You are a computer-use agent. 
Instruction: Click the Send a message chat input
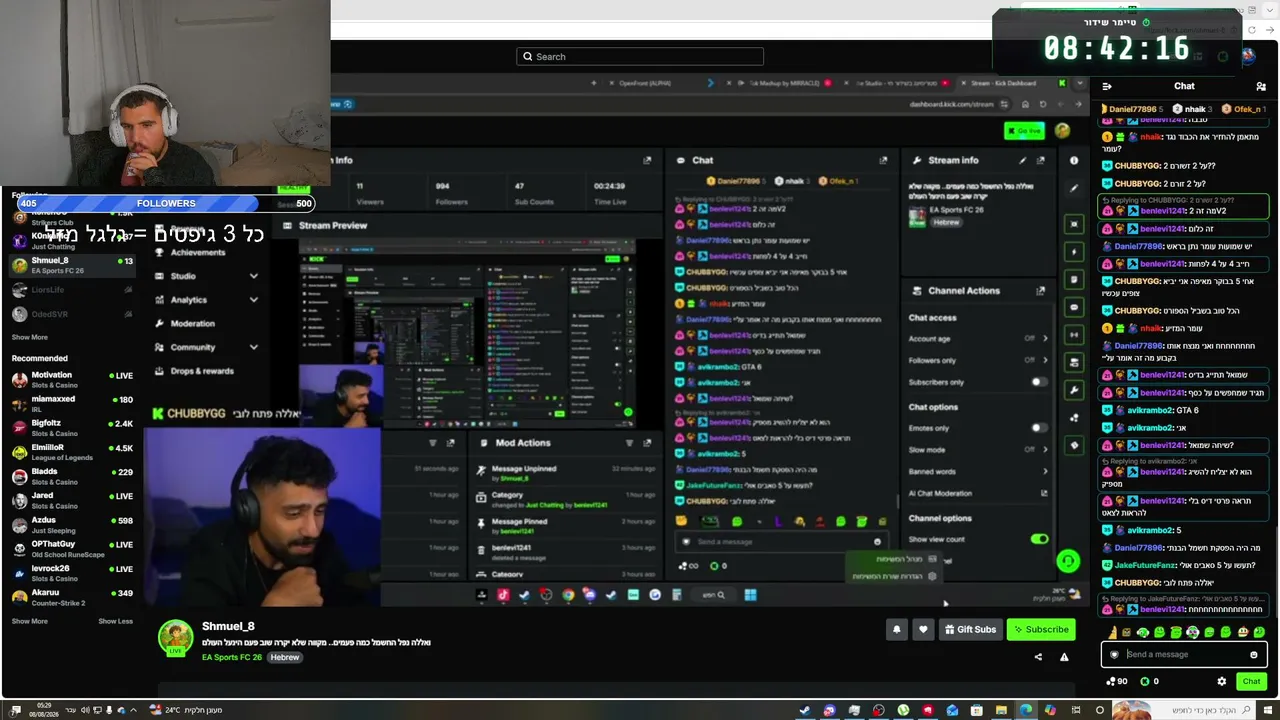coord(1184,655)
